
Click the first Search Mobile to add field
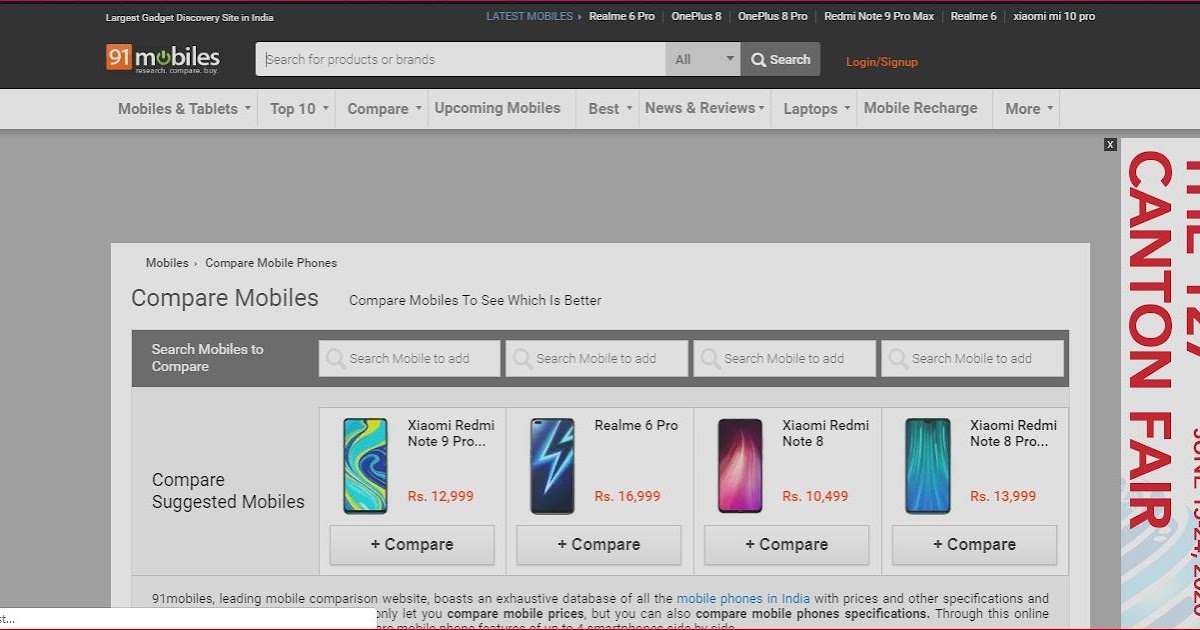409,358
